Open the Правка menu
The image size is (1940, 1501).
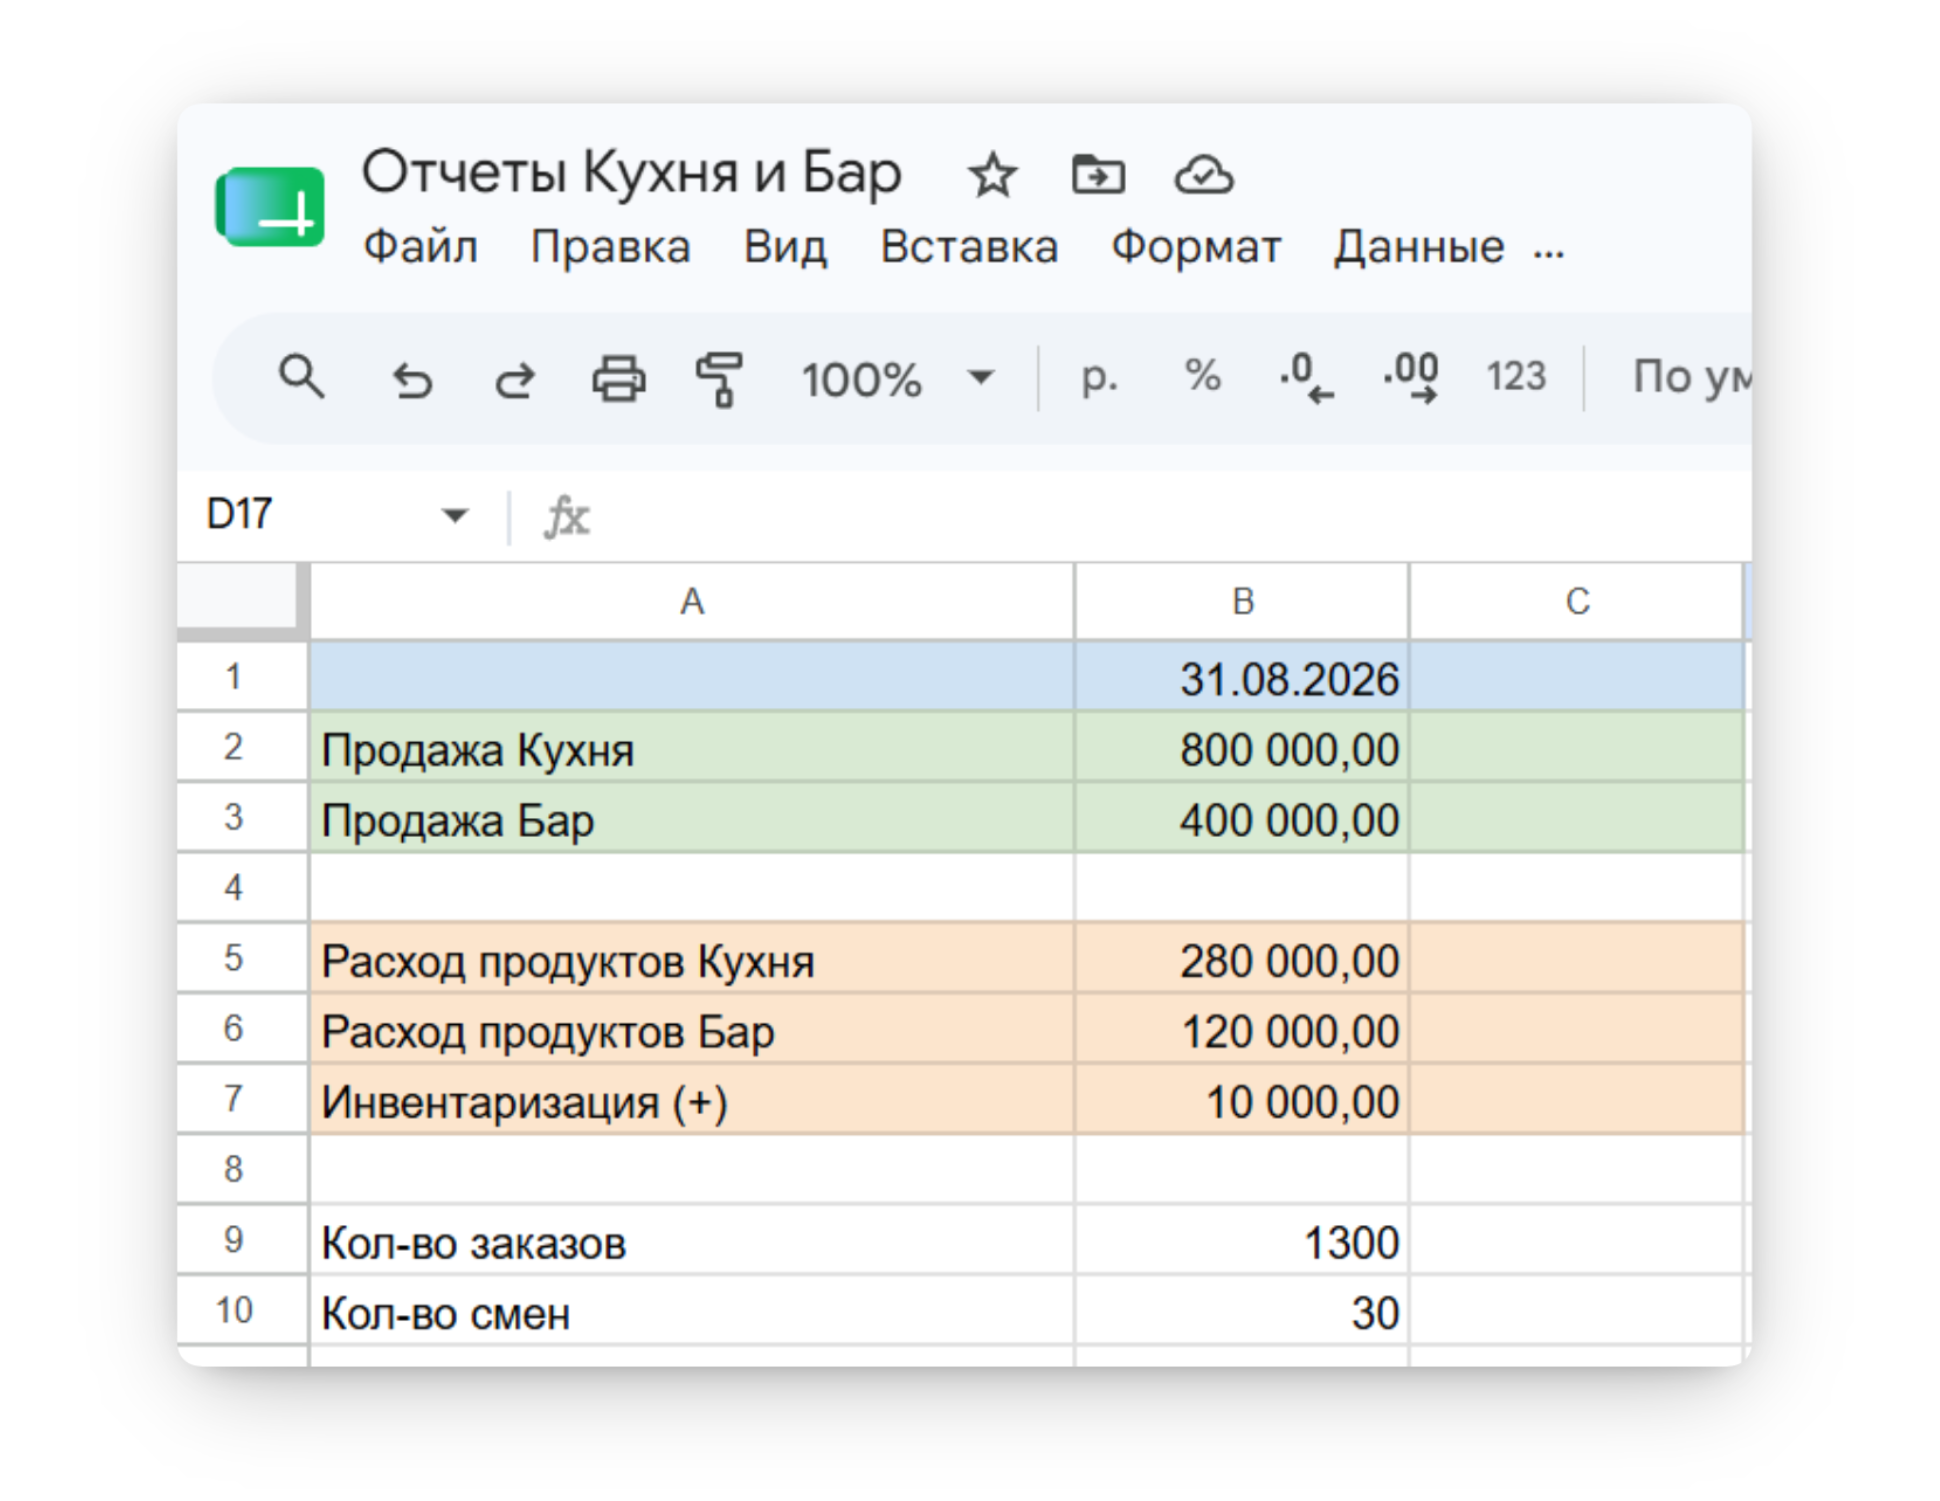tap(610, 246)
